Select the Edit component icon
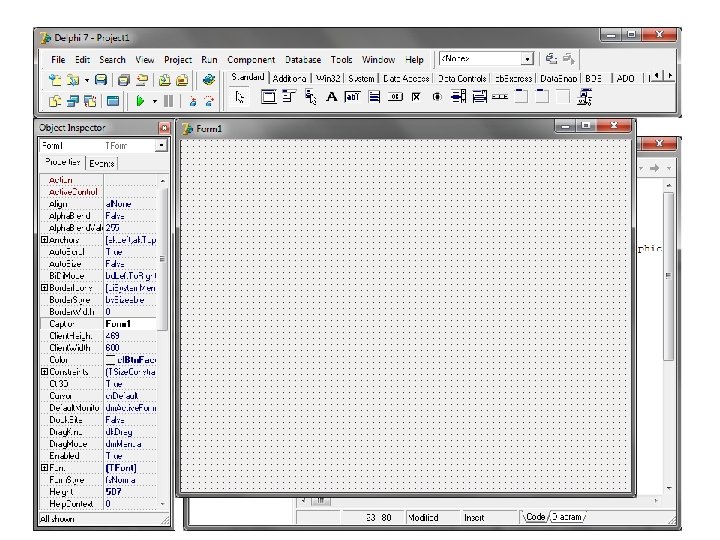This screenshot has width=720, height=540. [x=353, y=97]
